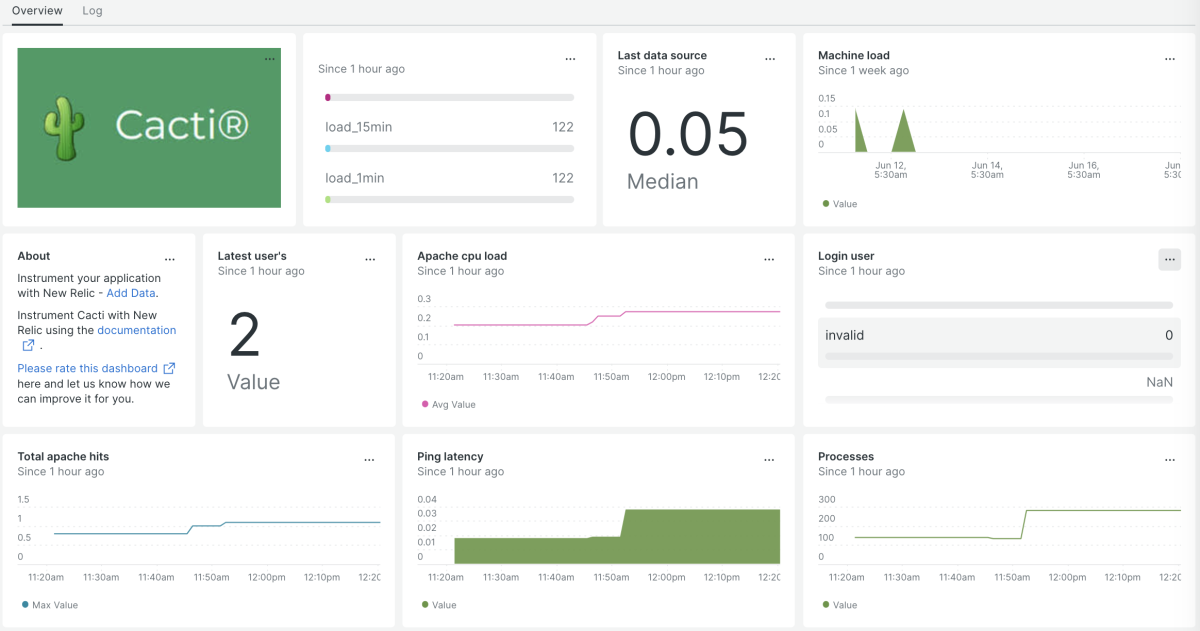The height and width of the screenshot is (631, 1200).
Task: Open the Cacti image widget options menu
Action: tap(269, 59)
